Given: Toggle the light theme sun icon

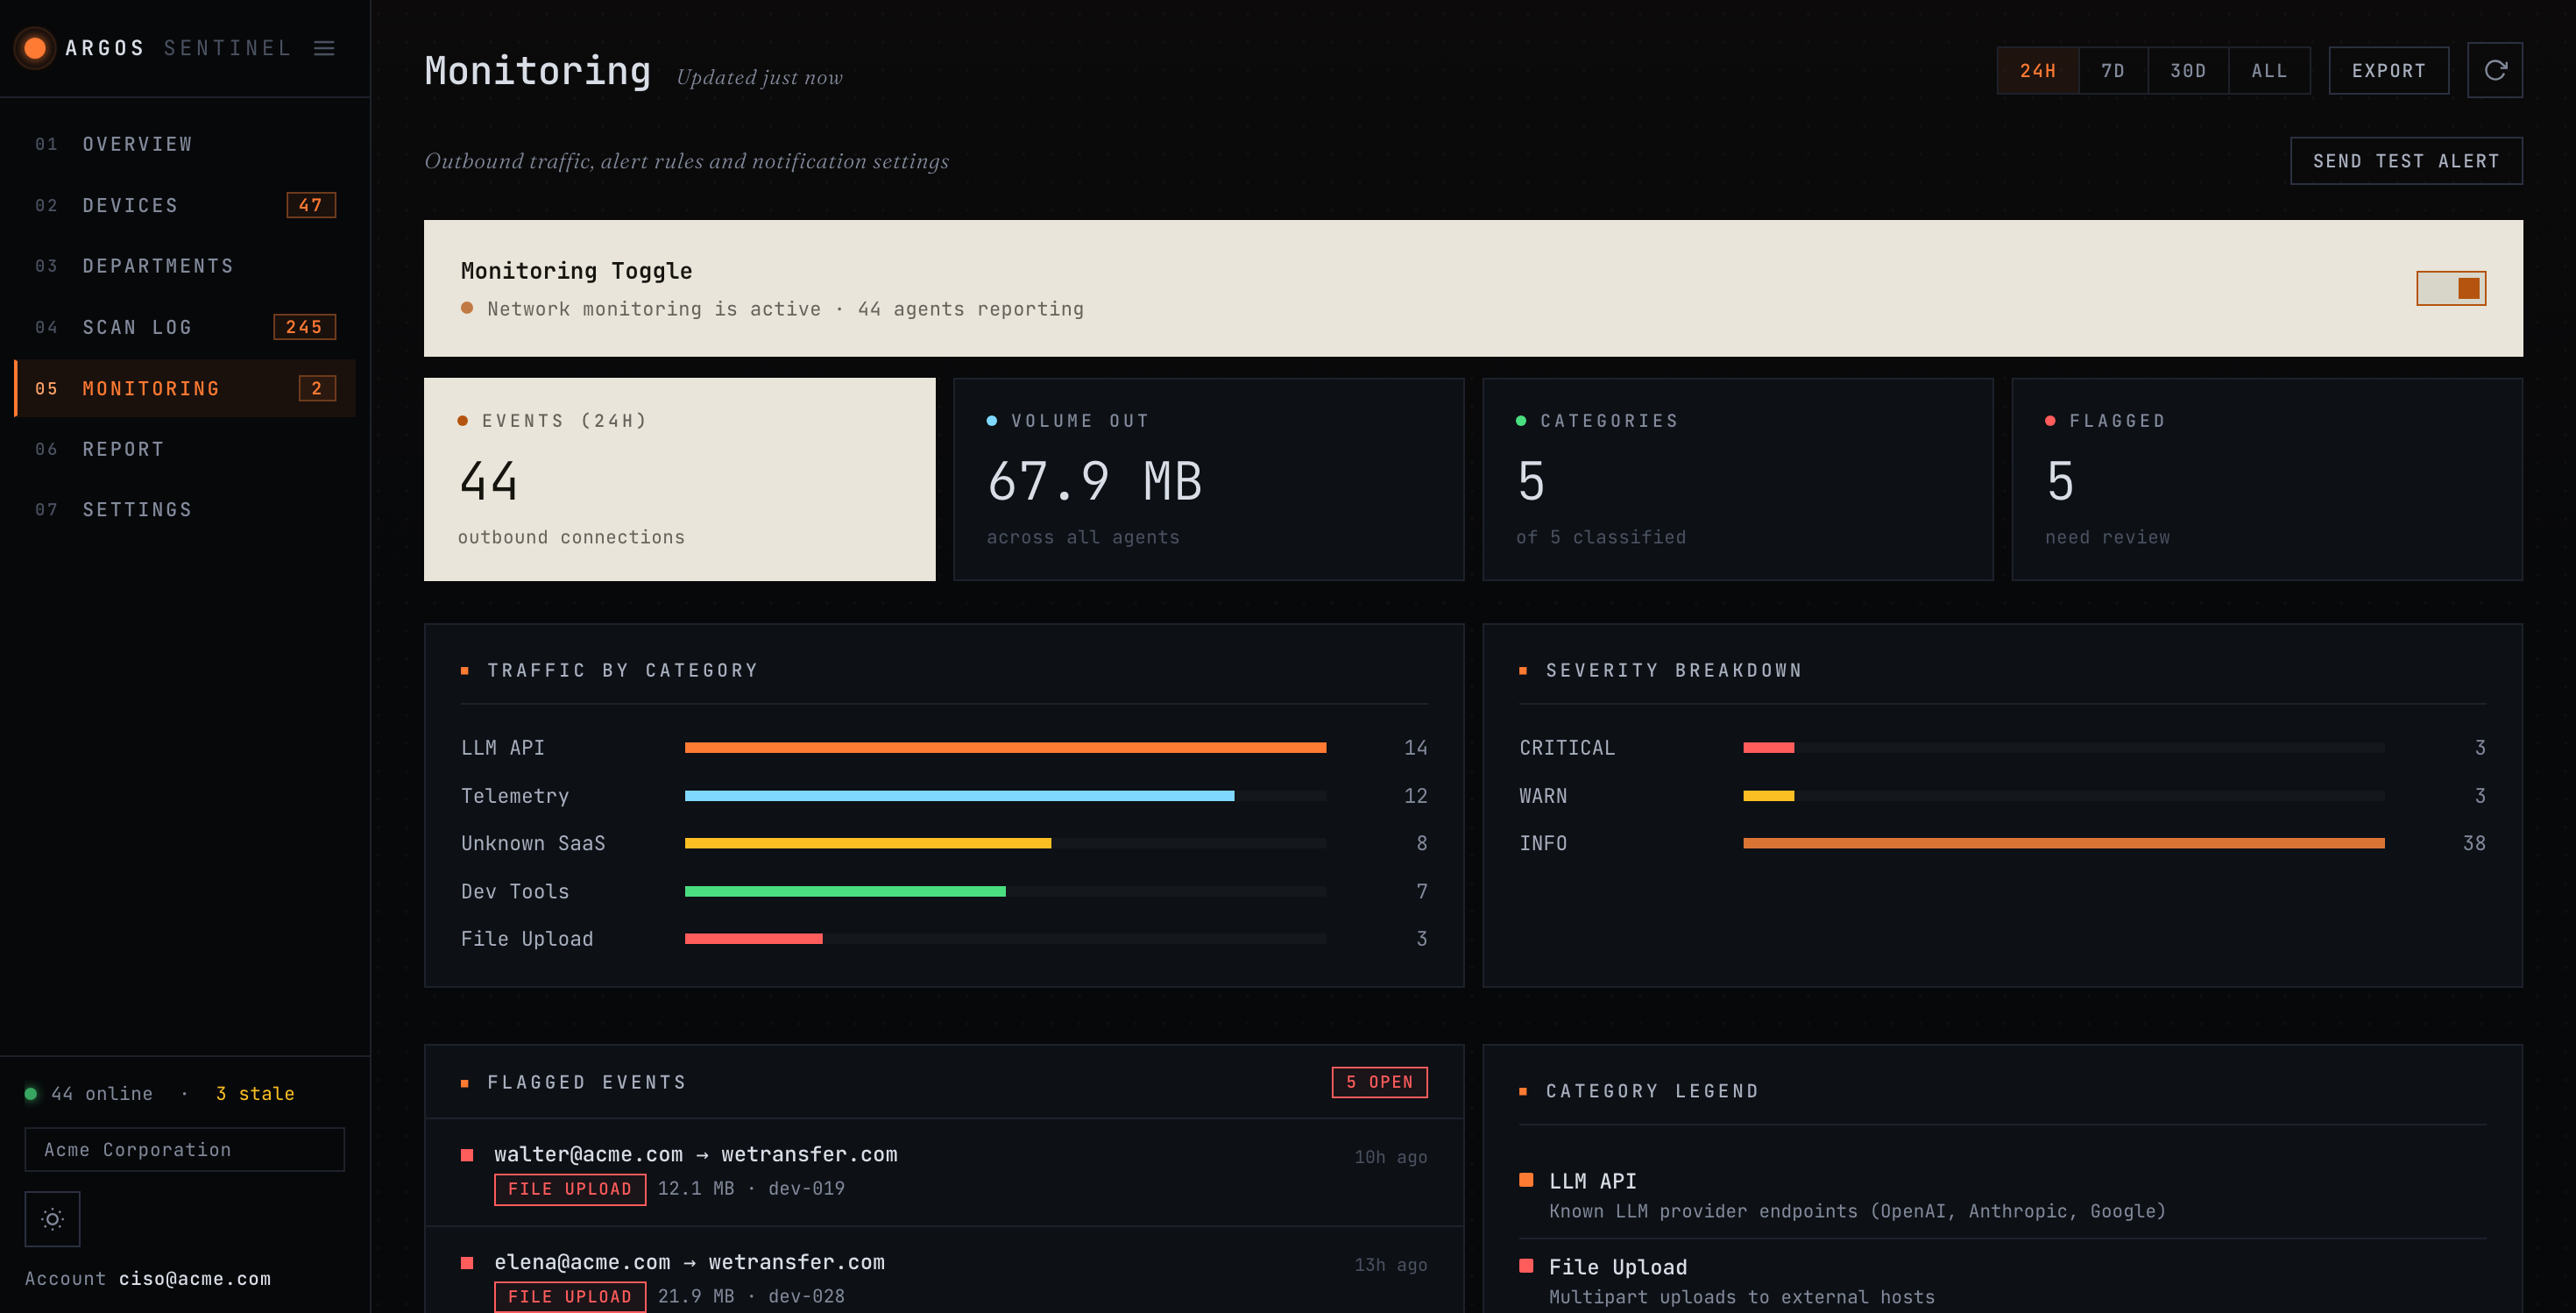Looking at the screenshot, I should [x=52, y=1218].
